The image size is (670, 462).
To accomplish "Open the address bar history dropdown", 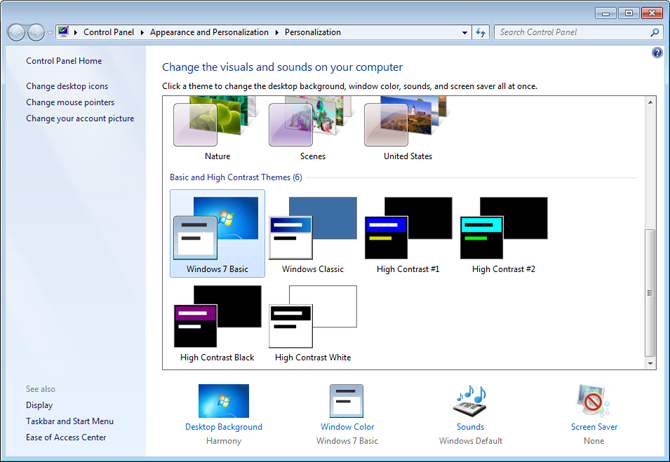I will click(x=464, y=32).
